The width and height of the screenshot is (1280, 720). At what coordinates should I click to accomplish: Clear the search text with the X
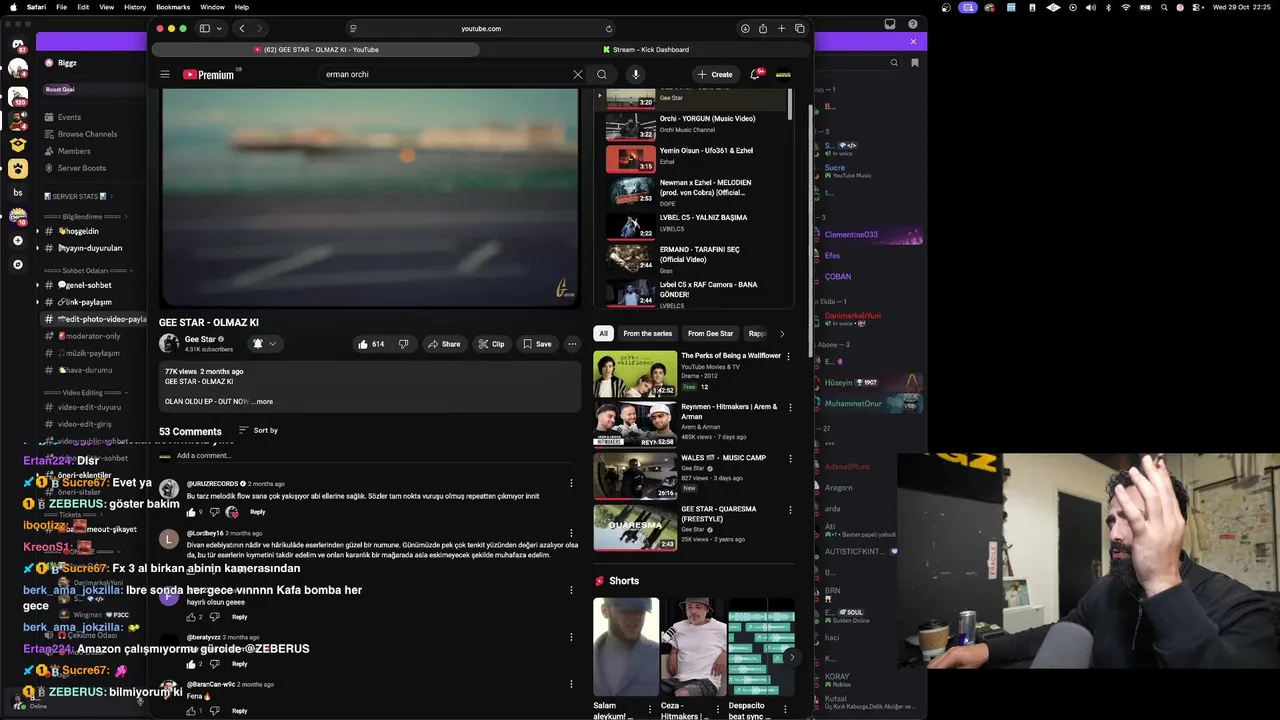pyautogui.click(x=577, y=74)
